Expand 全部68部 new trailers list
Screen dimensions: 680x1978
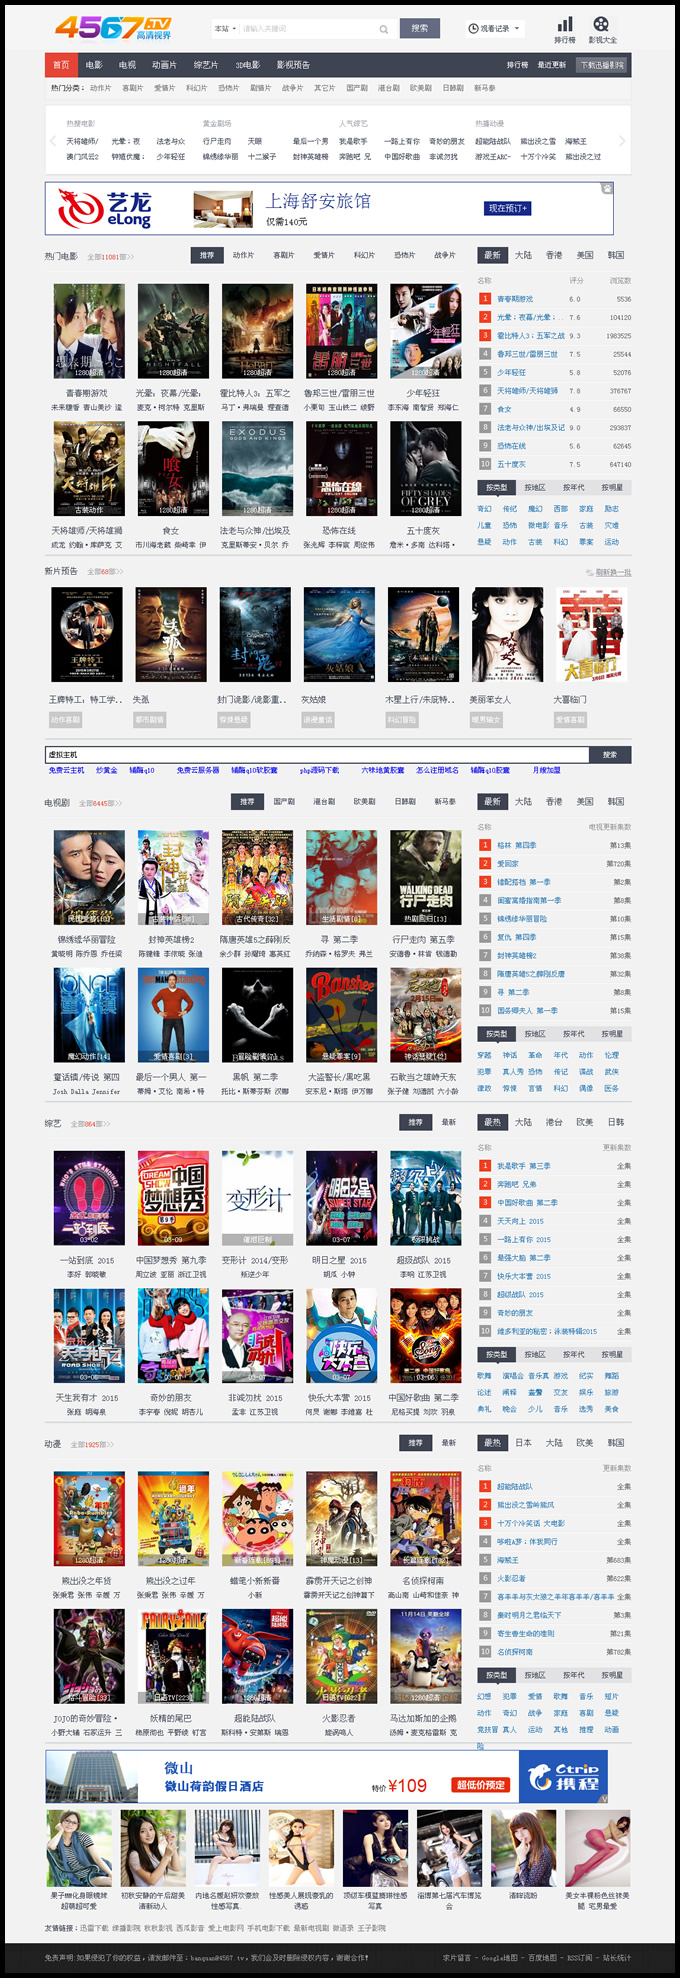point(105,571)
